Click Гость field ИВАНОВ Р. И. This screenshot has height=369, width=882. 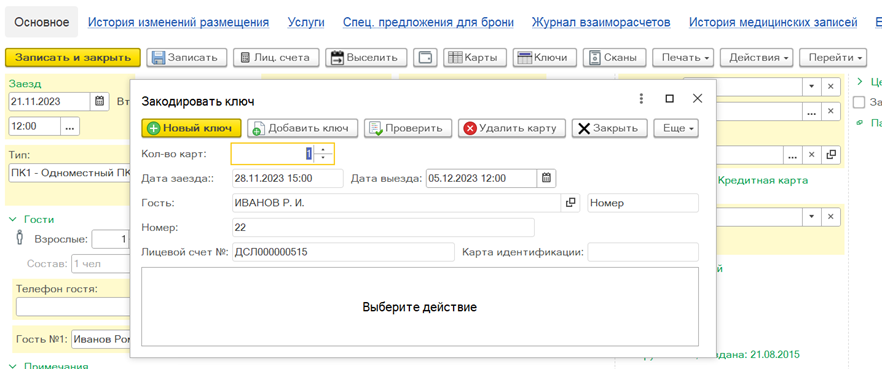(396, 203)
